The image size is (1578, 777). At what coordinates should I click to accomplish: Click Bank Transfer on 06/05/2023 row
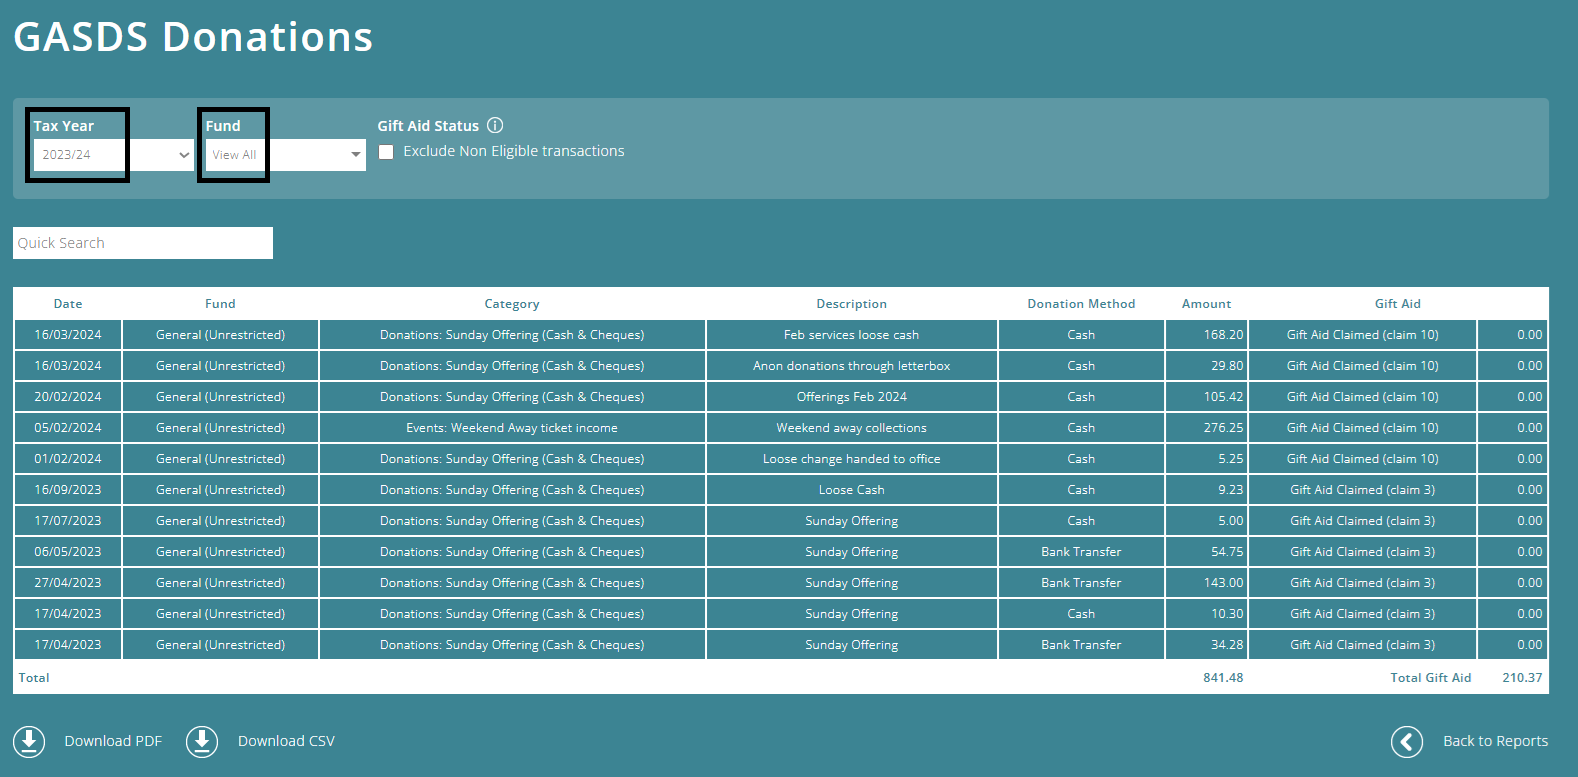pyautogui.click(x=1081, y=552)
